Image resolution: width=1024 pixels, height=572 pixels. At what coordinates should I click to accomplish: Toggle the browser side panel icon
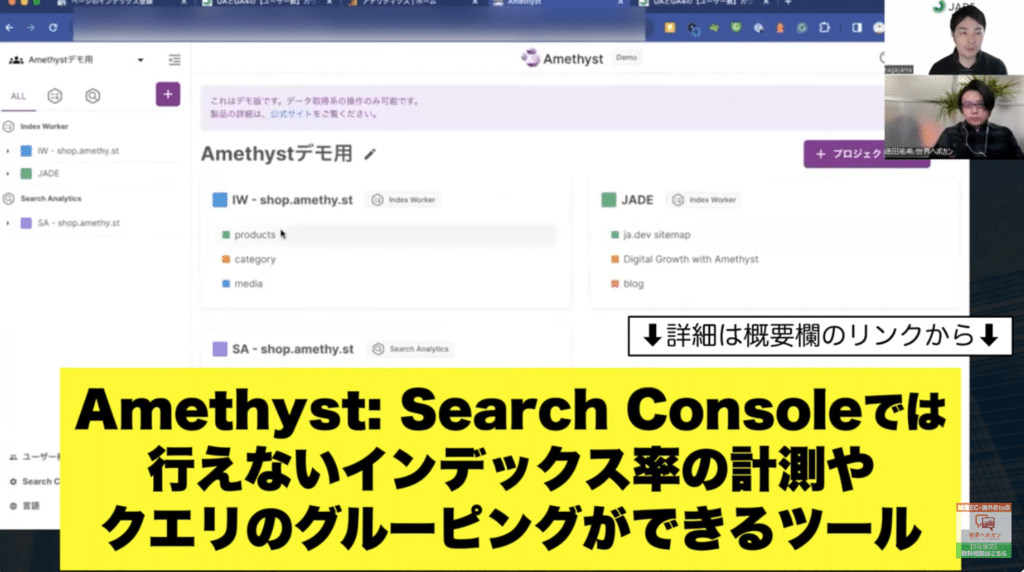856,27
